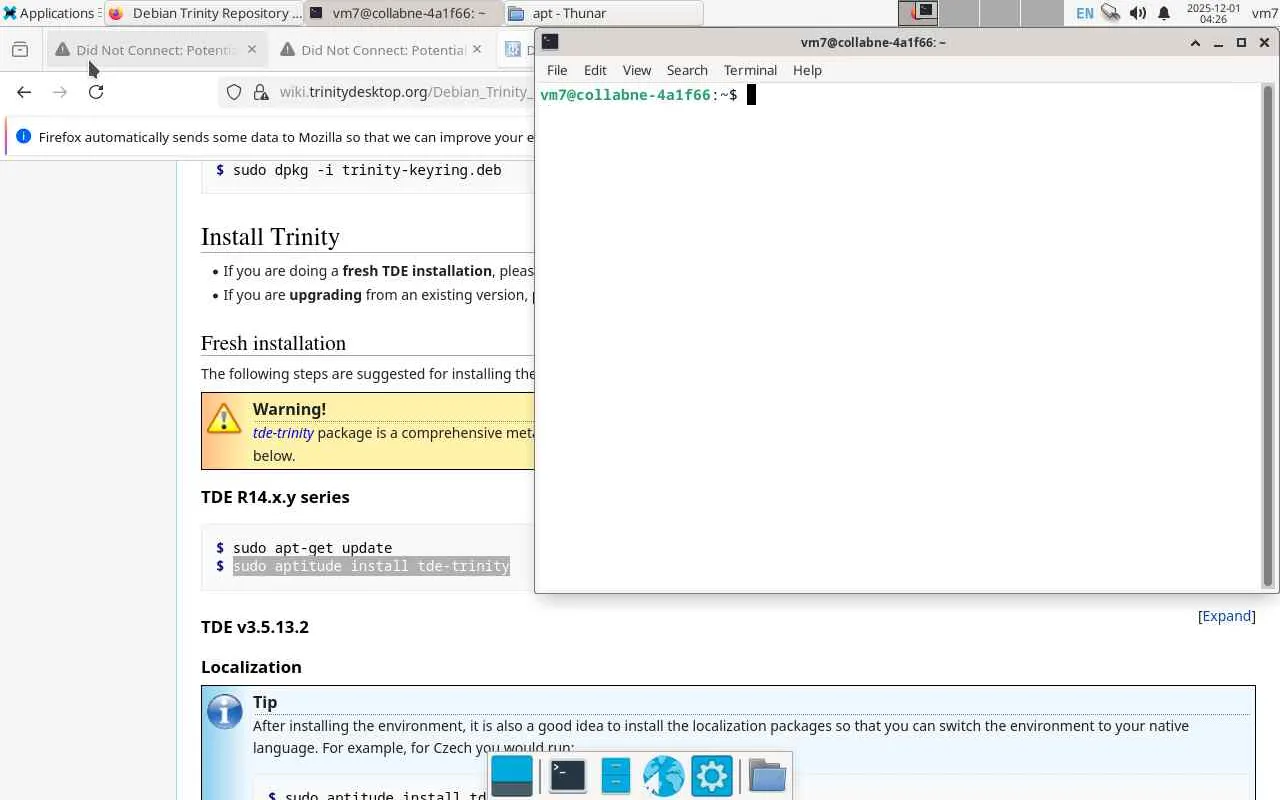Click the terminal icon on taskbar button
The width and height of the screenshot is (1280, 800).
pos(317,13)
